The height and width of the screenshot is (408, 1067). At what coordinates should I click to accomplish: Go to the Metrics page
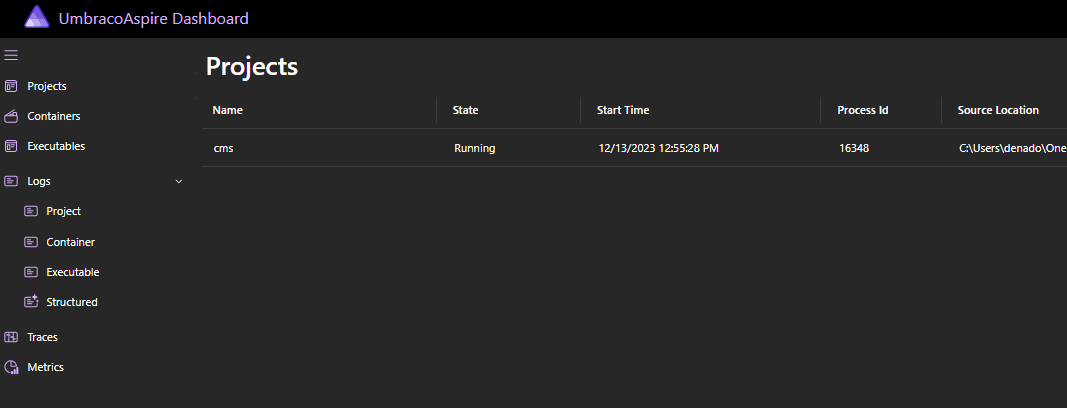[45, 367]
